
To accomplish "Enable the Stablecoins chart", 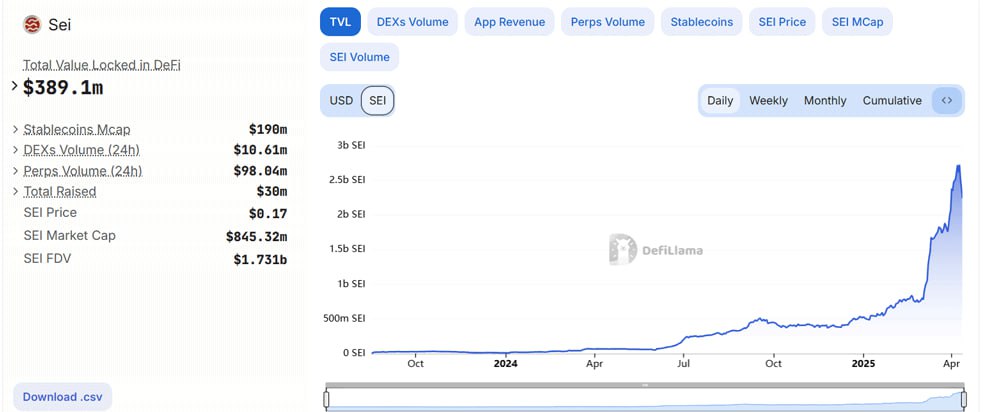I will 702,22.
